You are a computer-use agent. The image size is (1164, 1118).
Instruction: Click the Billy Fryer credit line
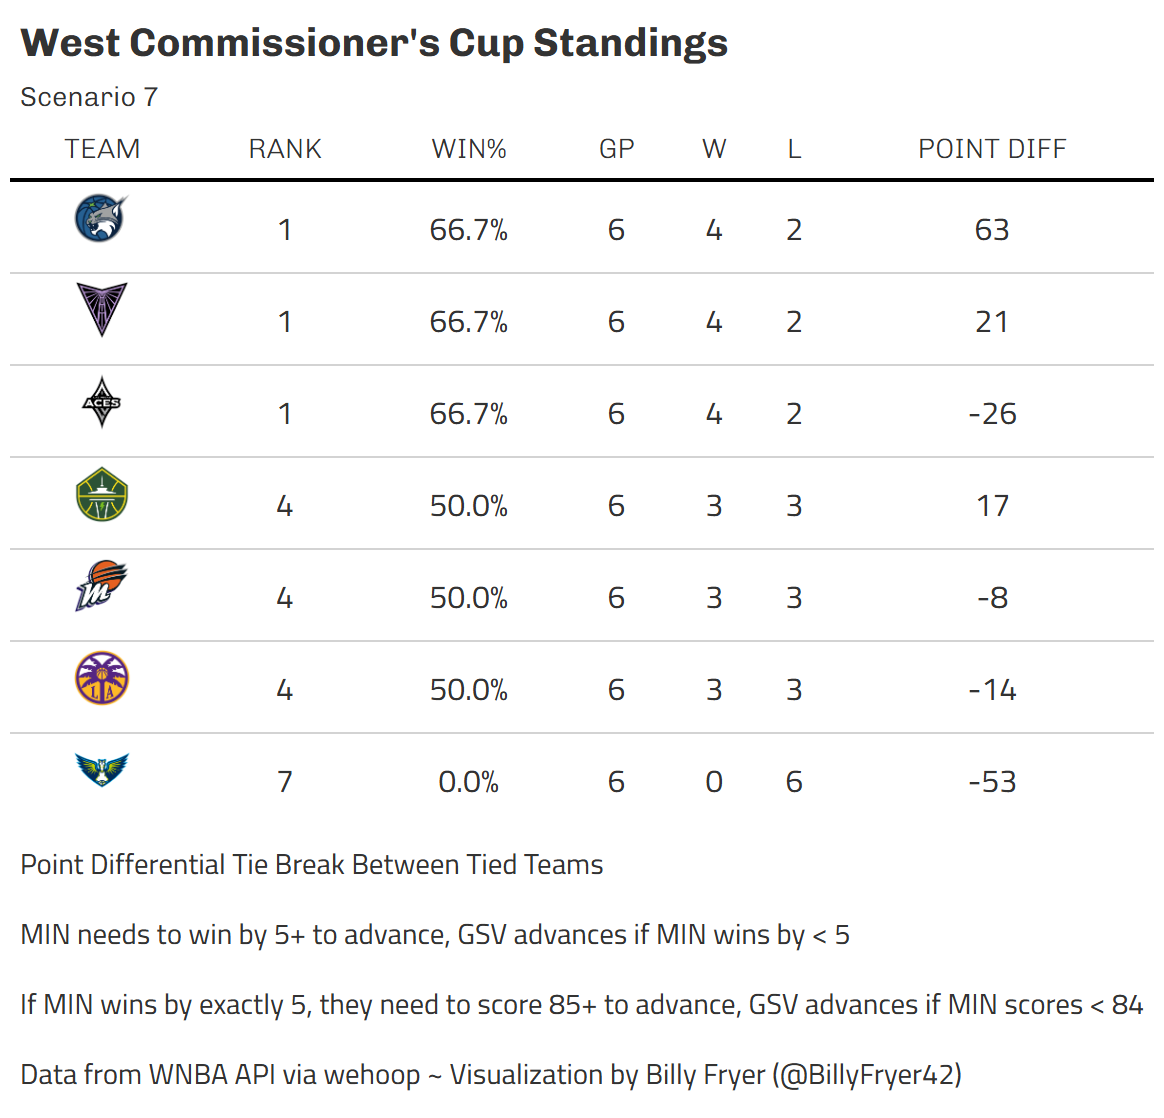pos(491,1075)
